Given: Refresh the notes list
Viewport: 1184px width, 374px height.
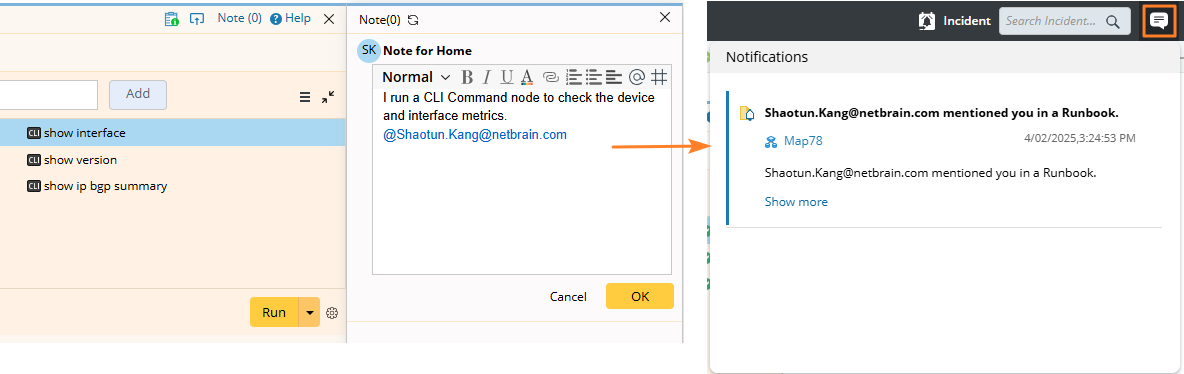Looking at the screenshot, I should [412, 20].
